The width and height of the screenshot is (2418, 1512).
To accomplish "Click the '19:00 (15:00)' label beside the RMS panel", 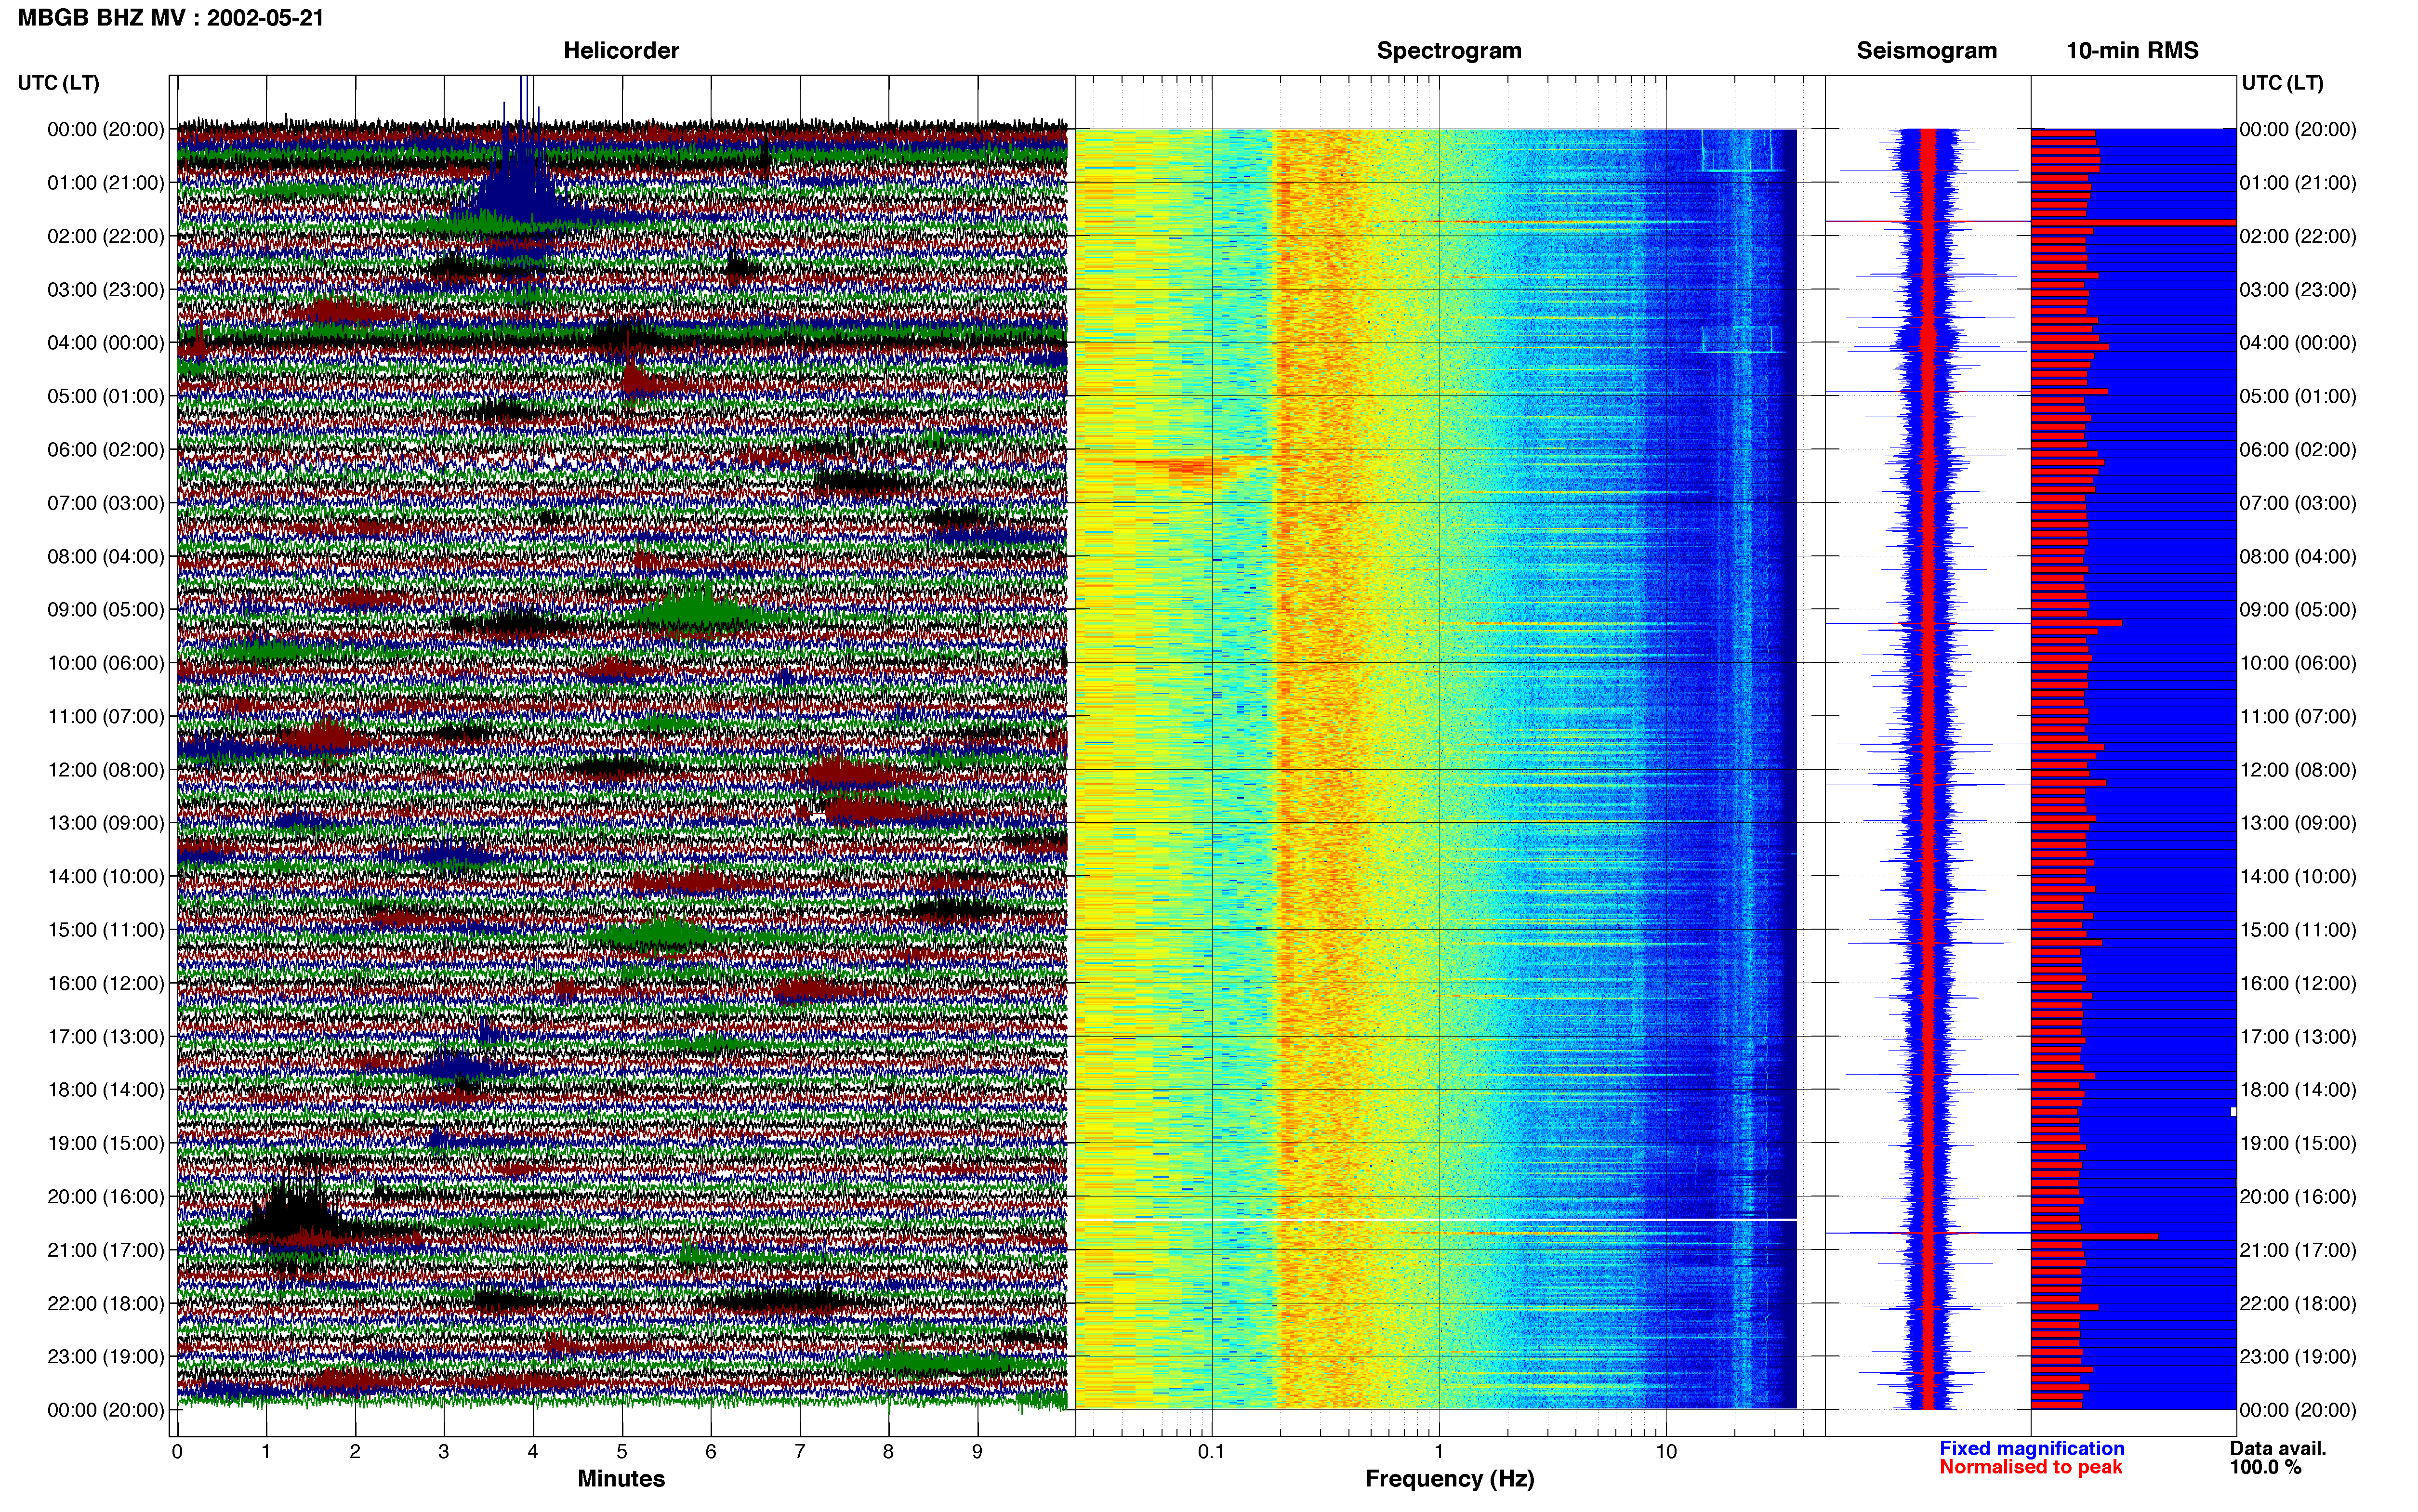I will coord(2298,1143).
